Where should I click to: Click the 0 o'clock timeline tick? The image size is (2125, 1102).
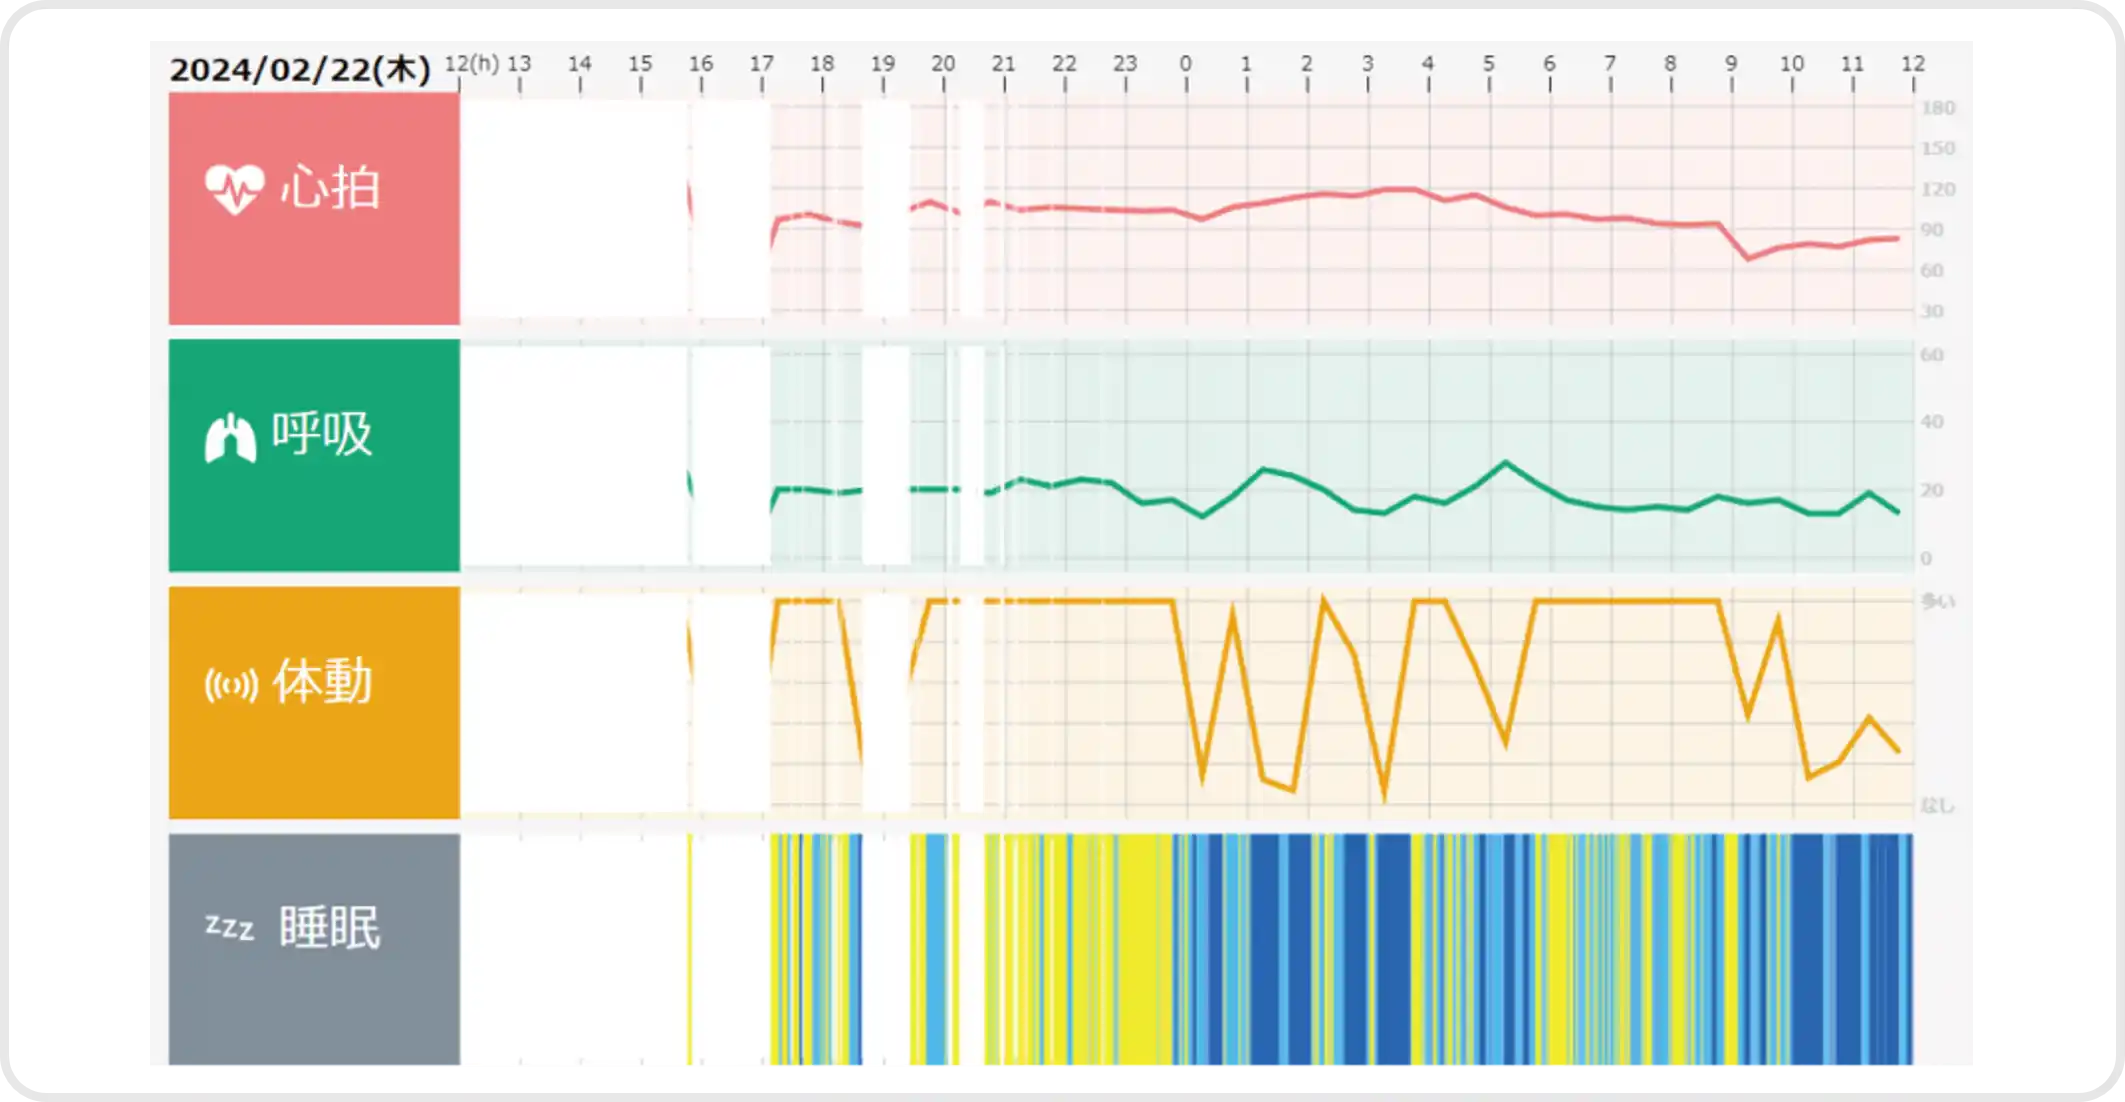(x=1185, y=64)
